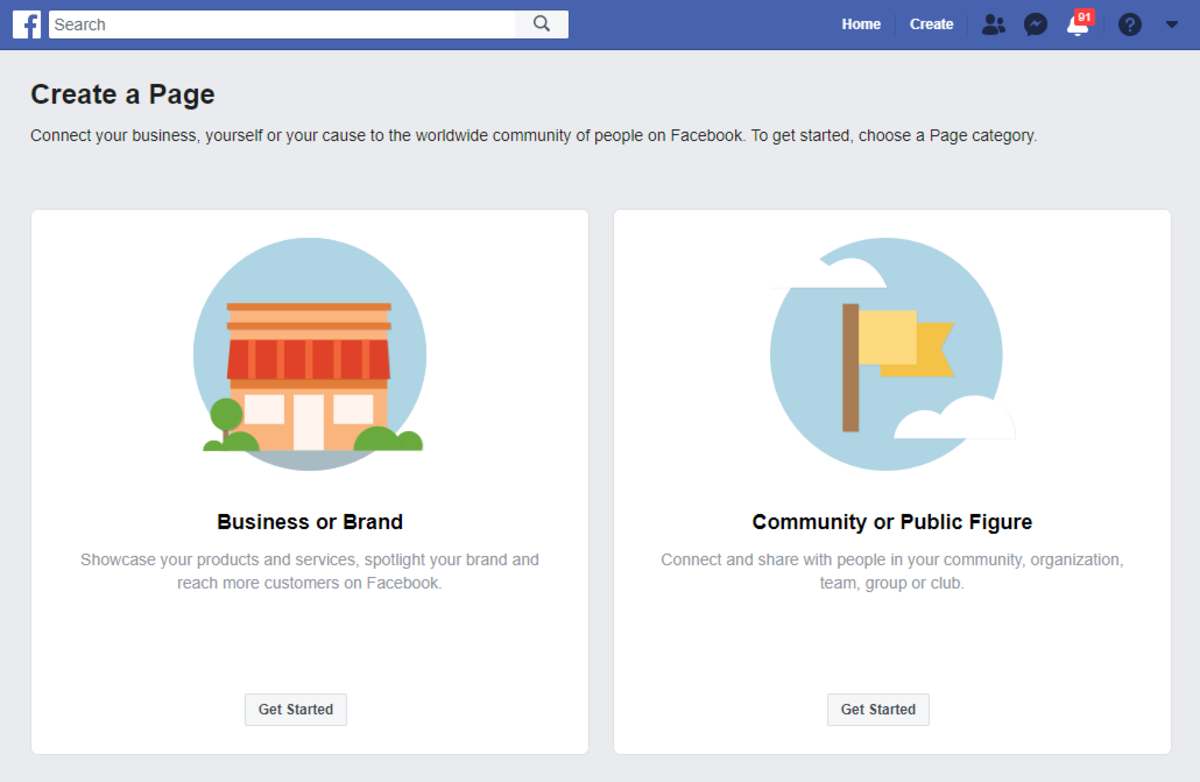Check notifications via the bell icon
This screenshot has width=1200, height=782.
pyautogui.click(x=1077, y=26)
